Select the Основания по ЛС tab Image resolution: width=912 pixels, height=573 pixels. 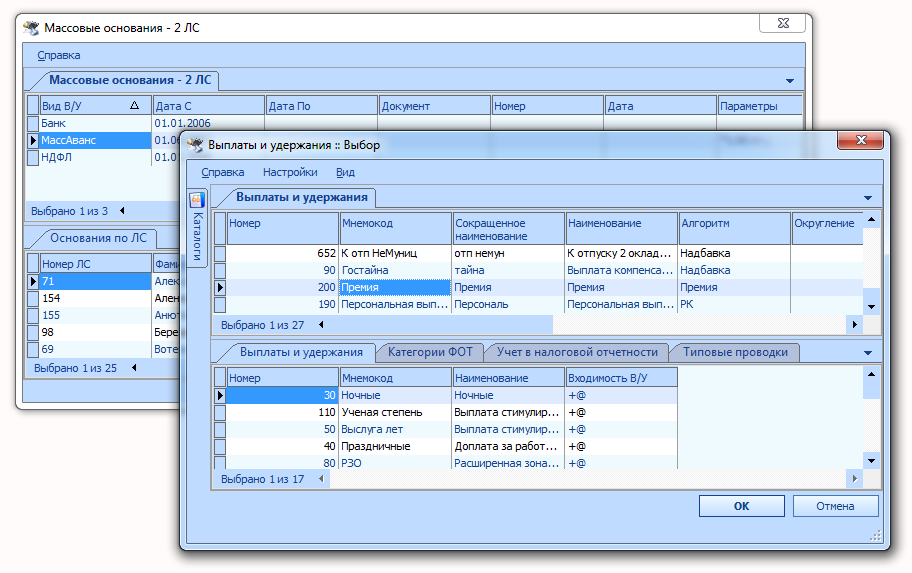[x=98, y=238]
